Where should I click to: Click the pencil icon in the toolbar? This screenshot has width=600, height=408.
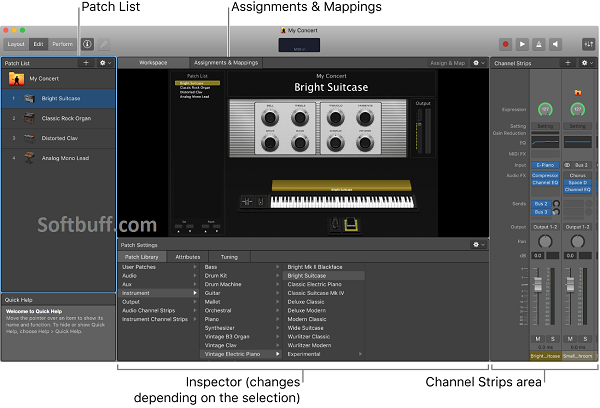(104, 44)
